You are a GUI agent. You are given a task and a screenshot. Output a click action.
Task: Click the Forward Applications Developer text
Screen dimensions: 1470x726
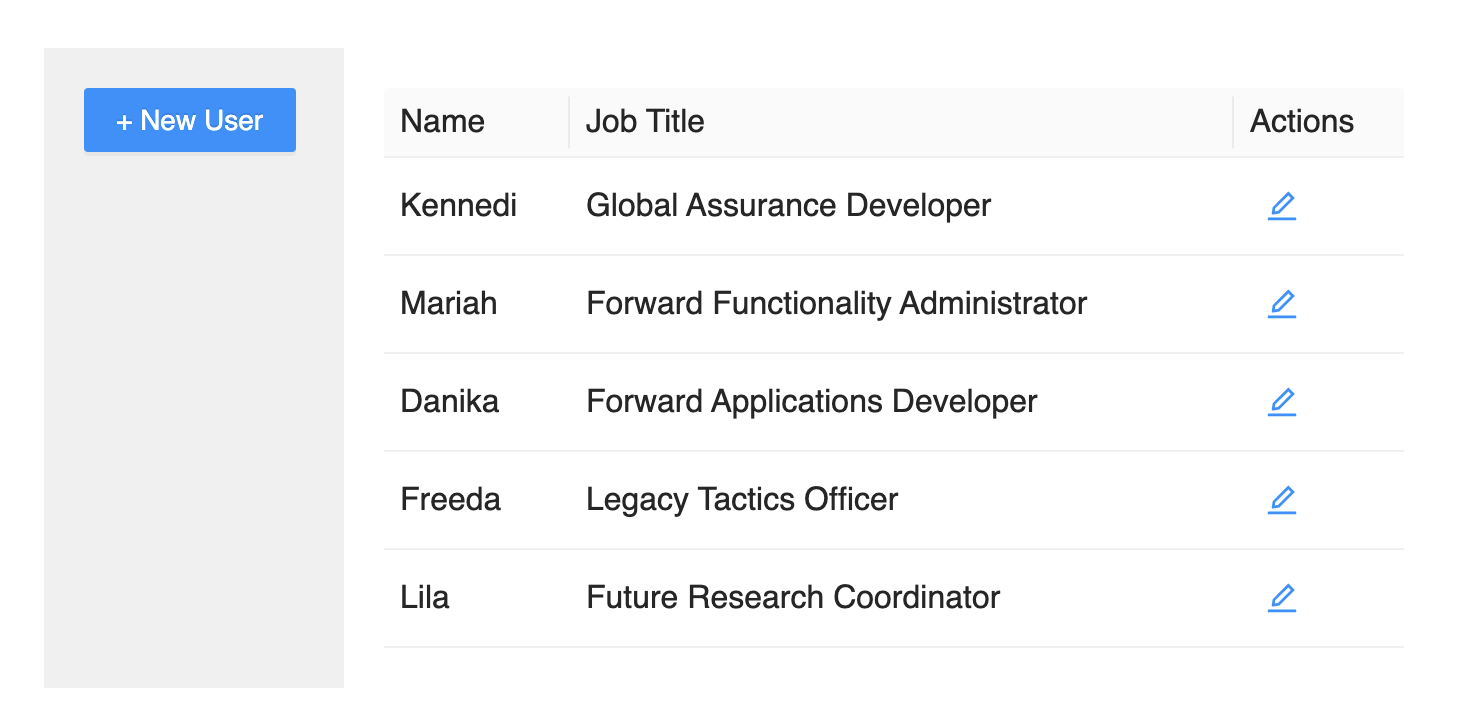point(811,402)
